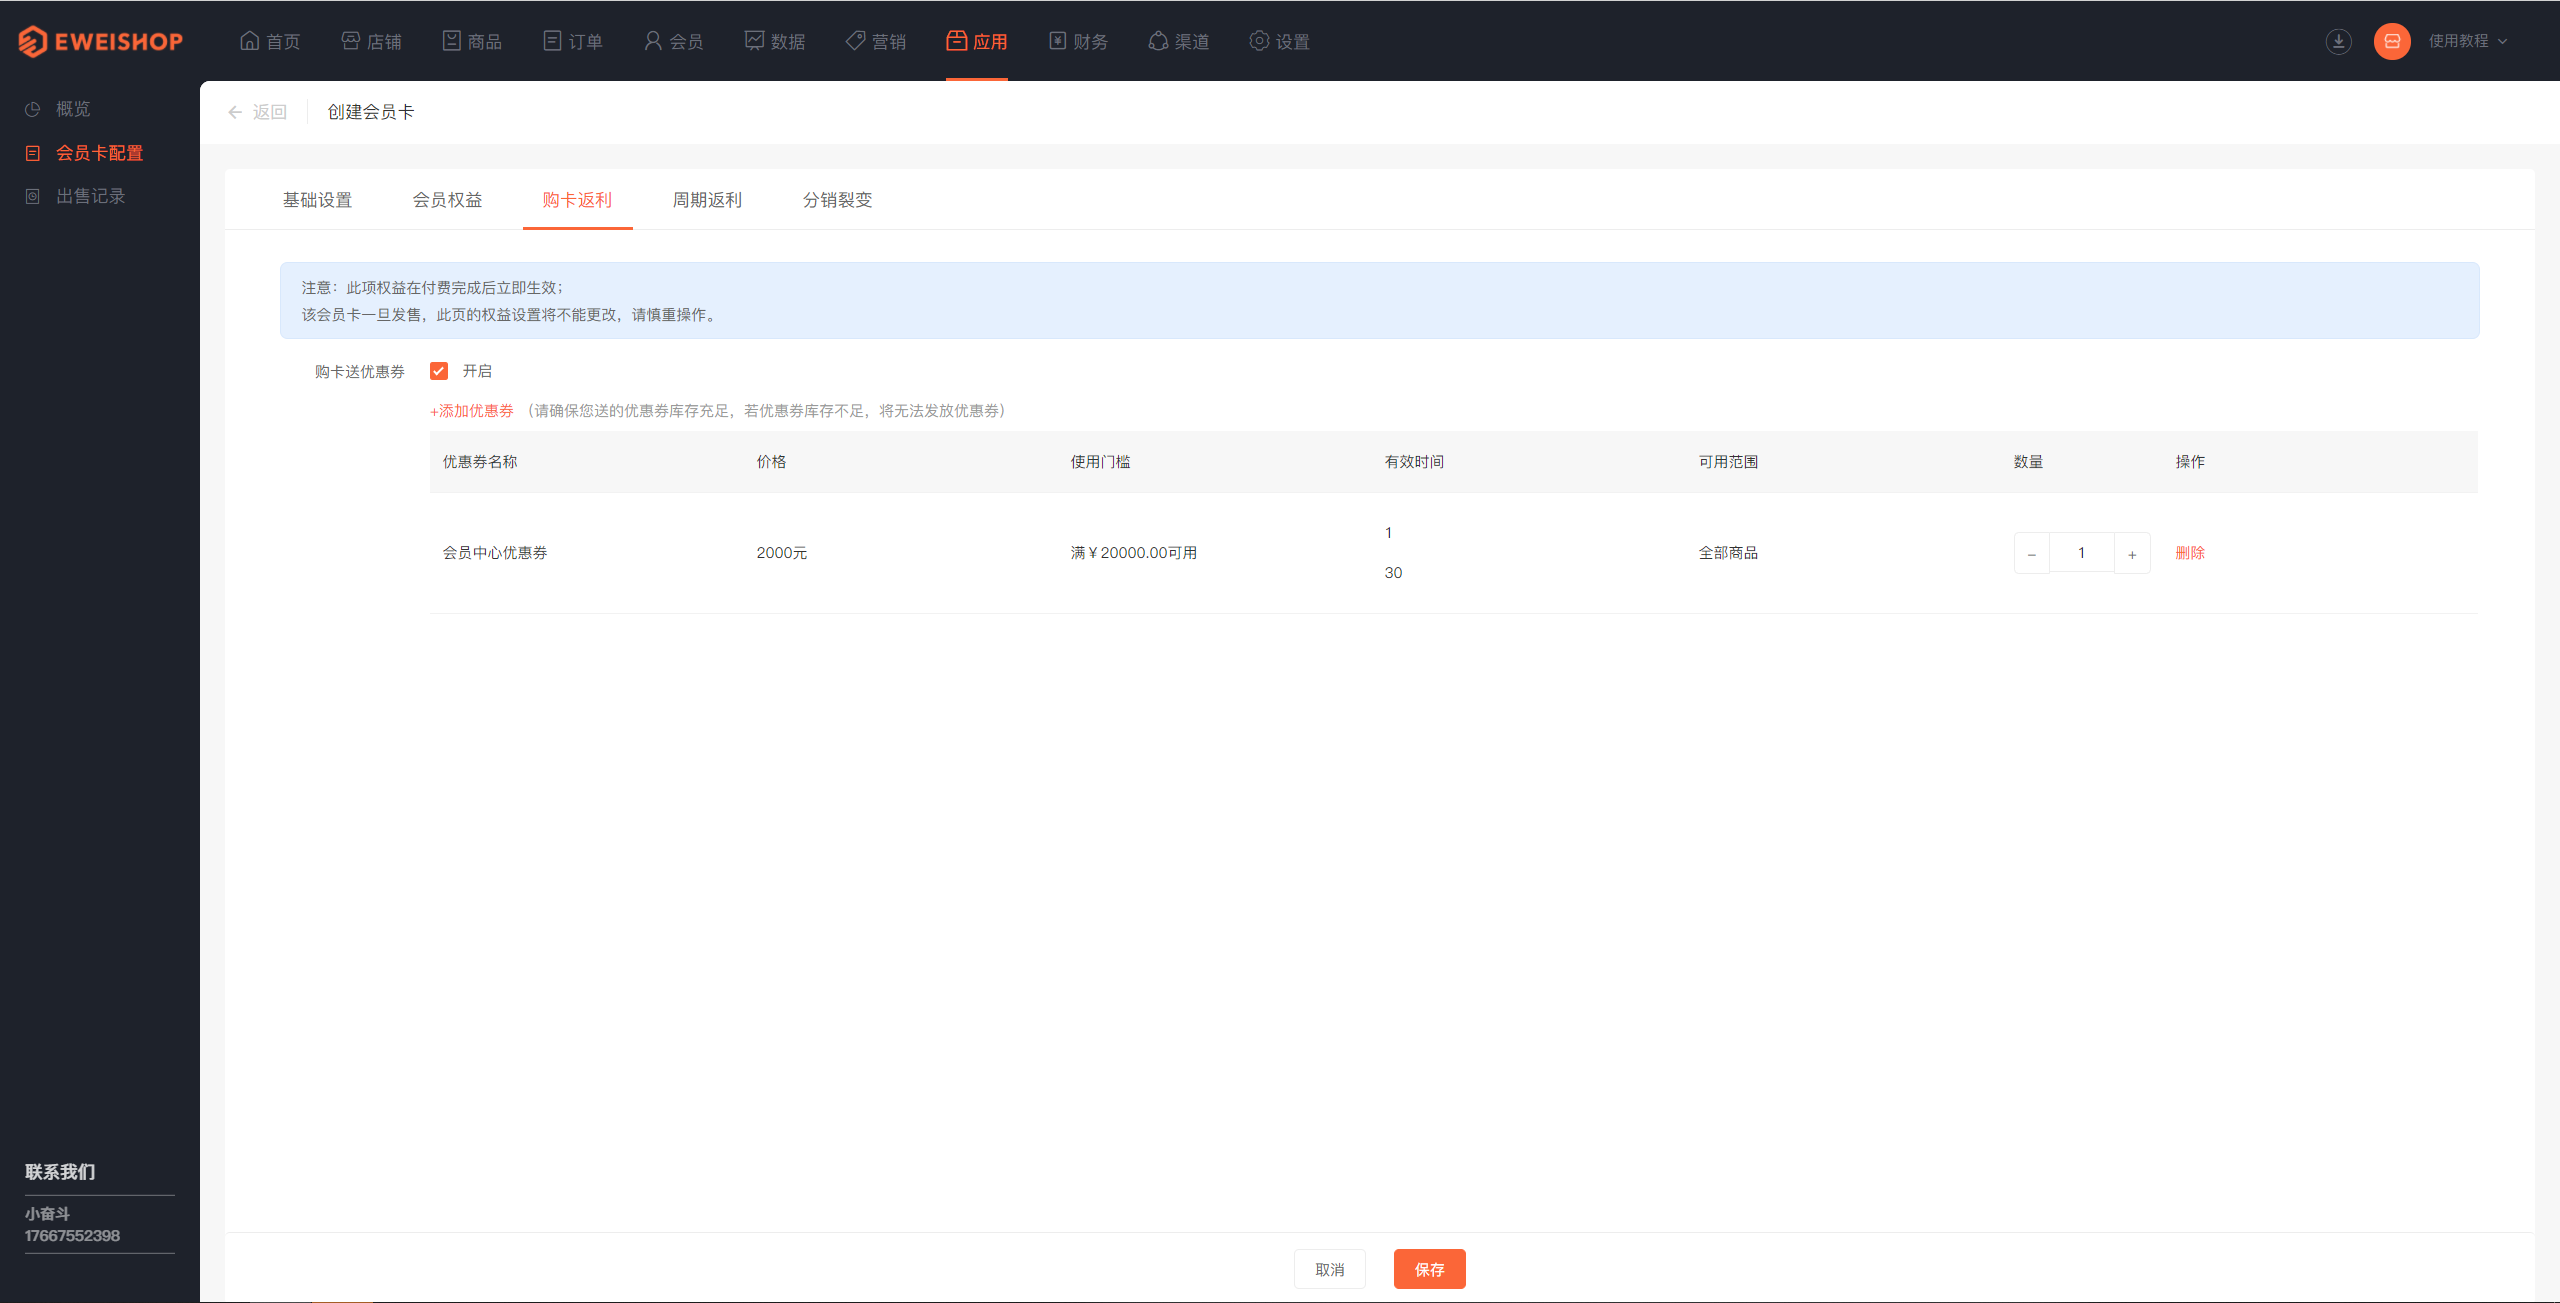Click the 财务 finance icon in navbar
This screenshot has height=1303, width=2560.
[x=1058, y=38]
